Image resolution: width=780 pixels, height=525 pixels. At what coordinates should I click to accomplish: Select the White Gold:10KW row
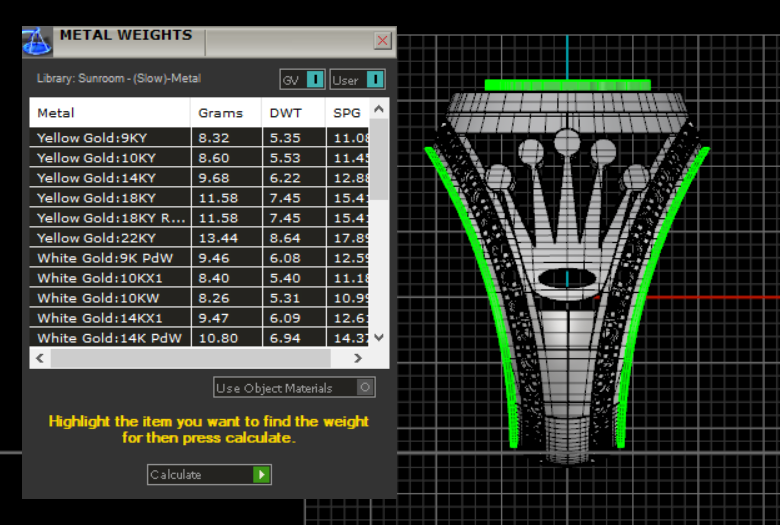(x=110, y=298)
